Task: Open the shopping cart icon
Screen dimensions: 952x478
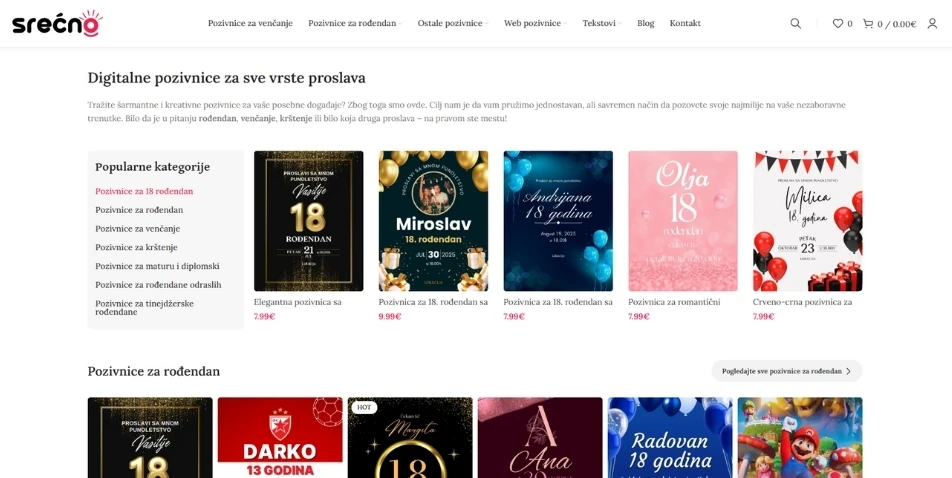Action: click(x=868, y=24)
